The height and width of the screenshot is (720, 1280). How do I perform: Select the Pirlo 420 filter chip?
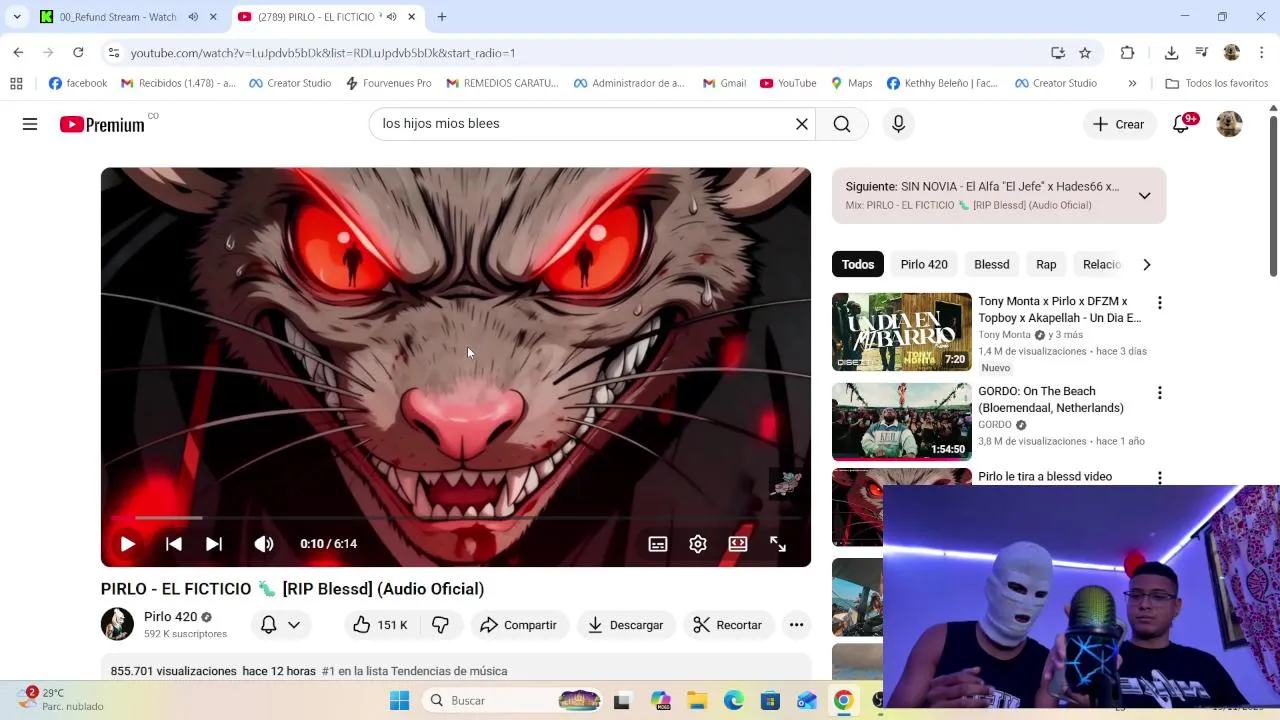(x=924, y=265)
